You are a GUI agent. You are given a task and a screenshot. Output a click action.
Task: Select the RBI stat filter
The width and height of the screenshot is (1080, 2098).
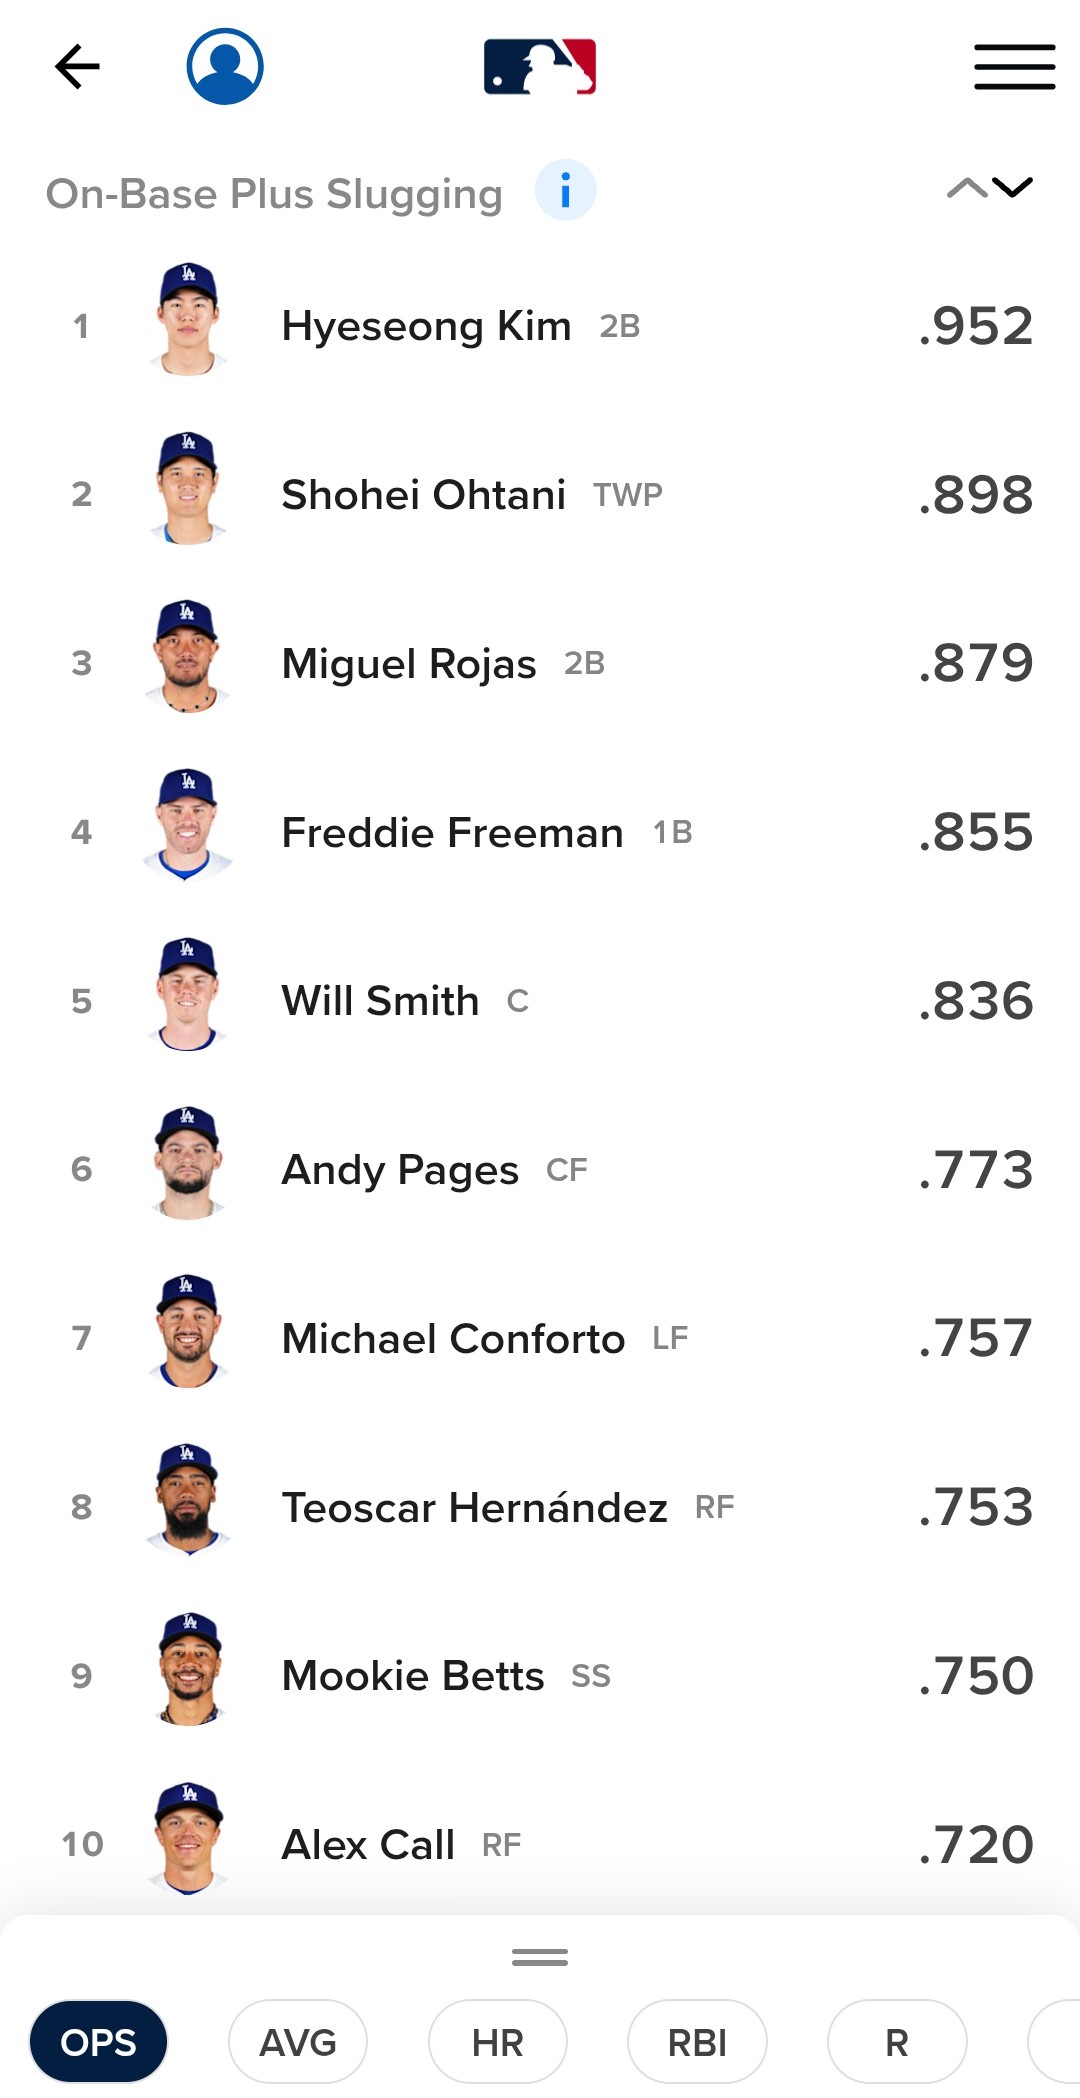[x=697, y=2042]
